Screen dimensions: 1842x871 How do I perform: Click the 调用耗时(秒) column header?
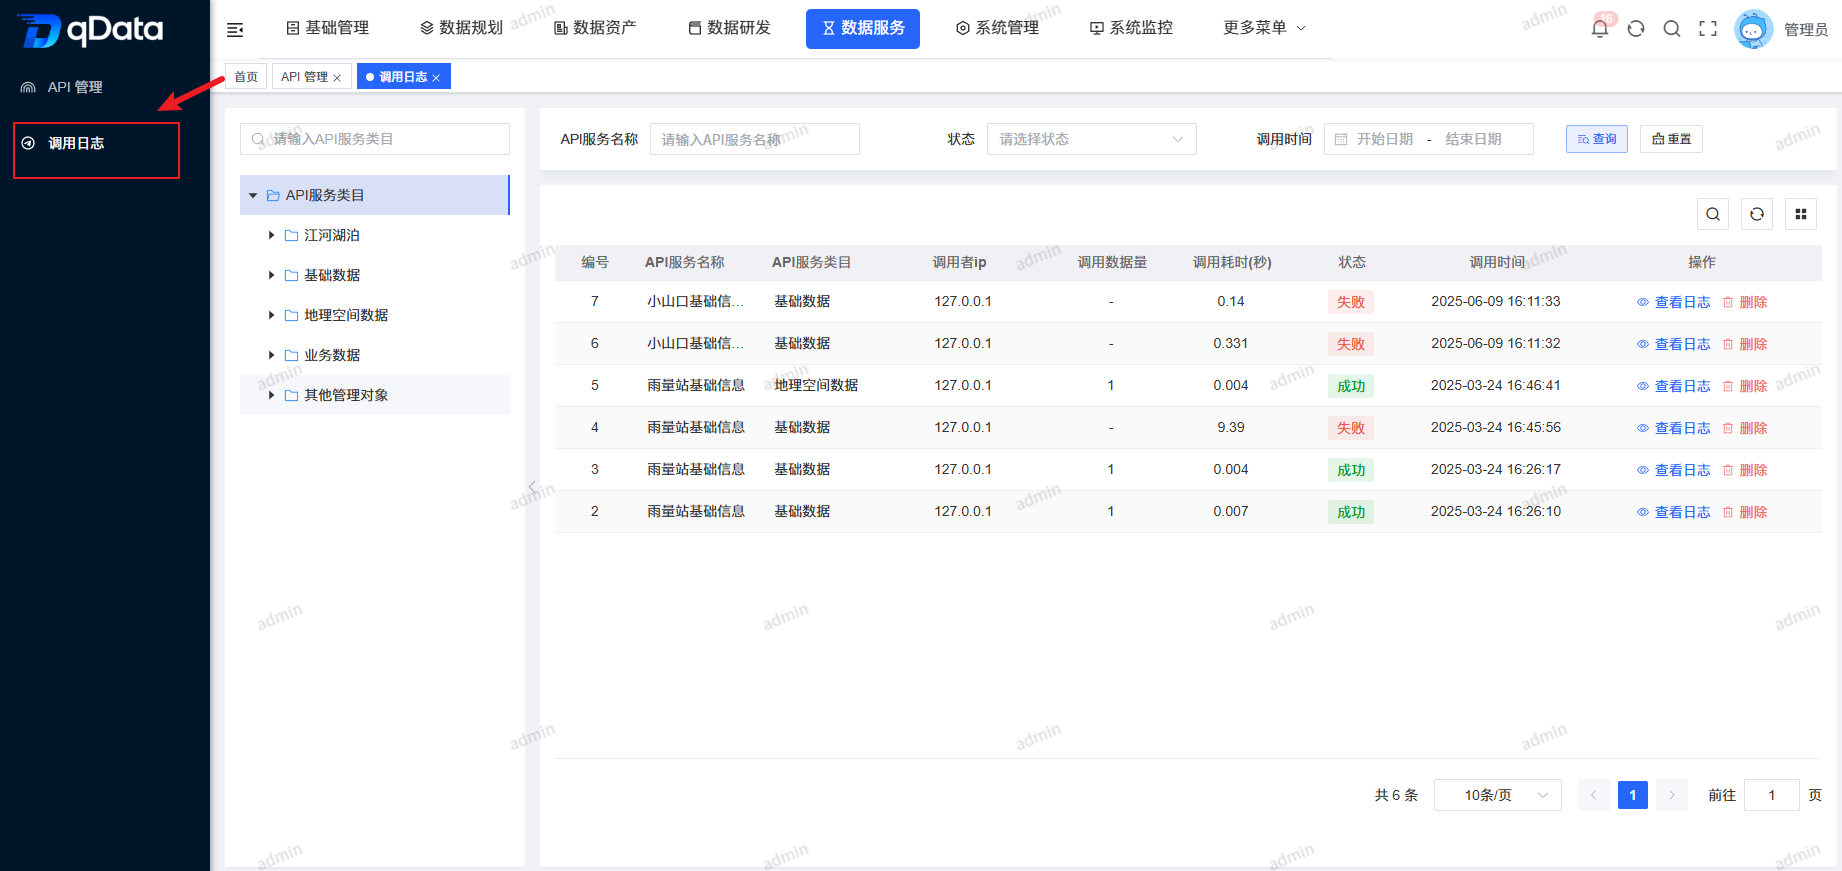1232,262
